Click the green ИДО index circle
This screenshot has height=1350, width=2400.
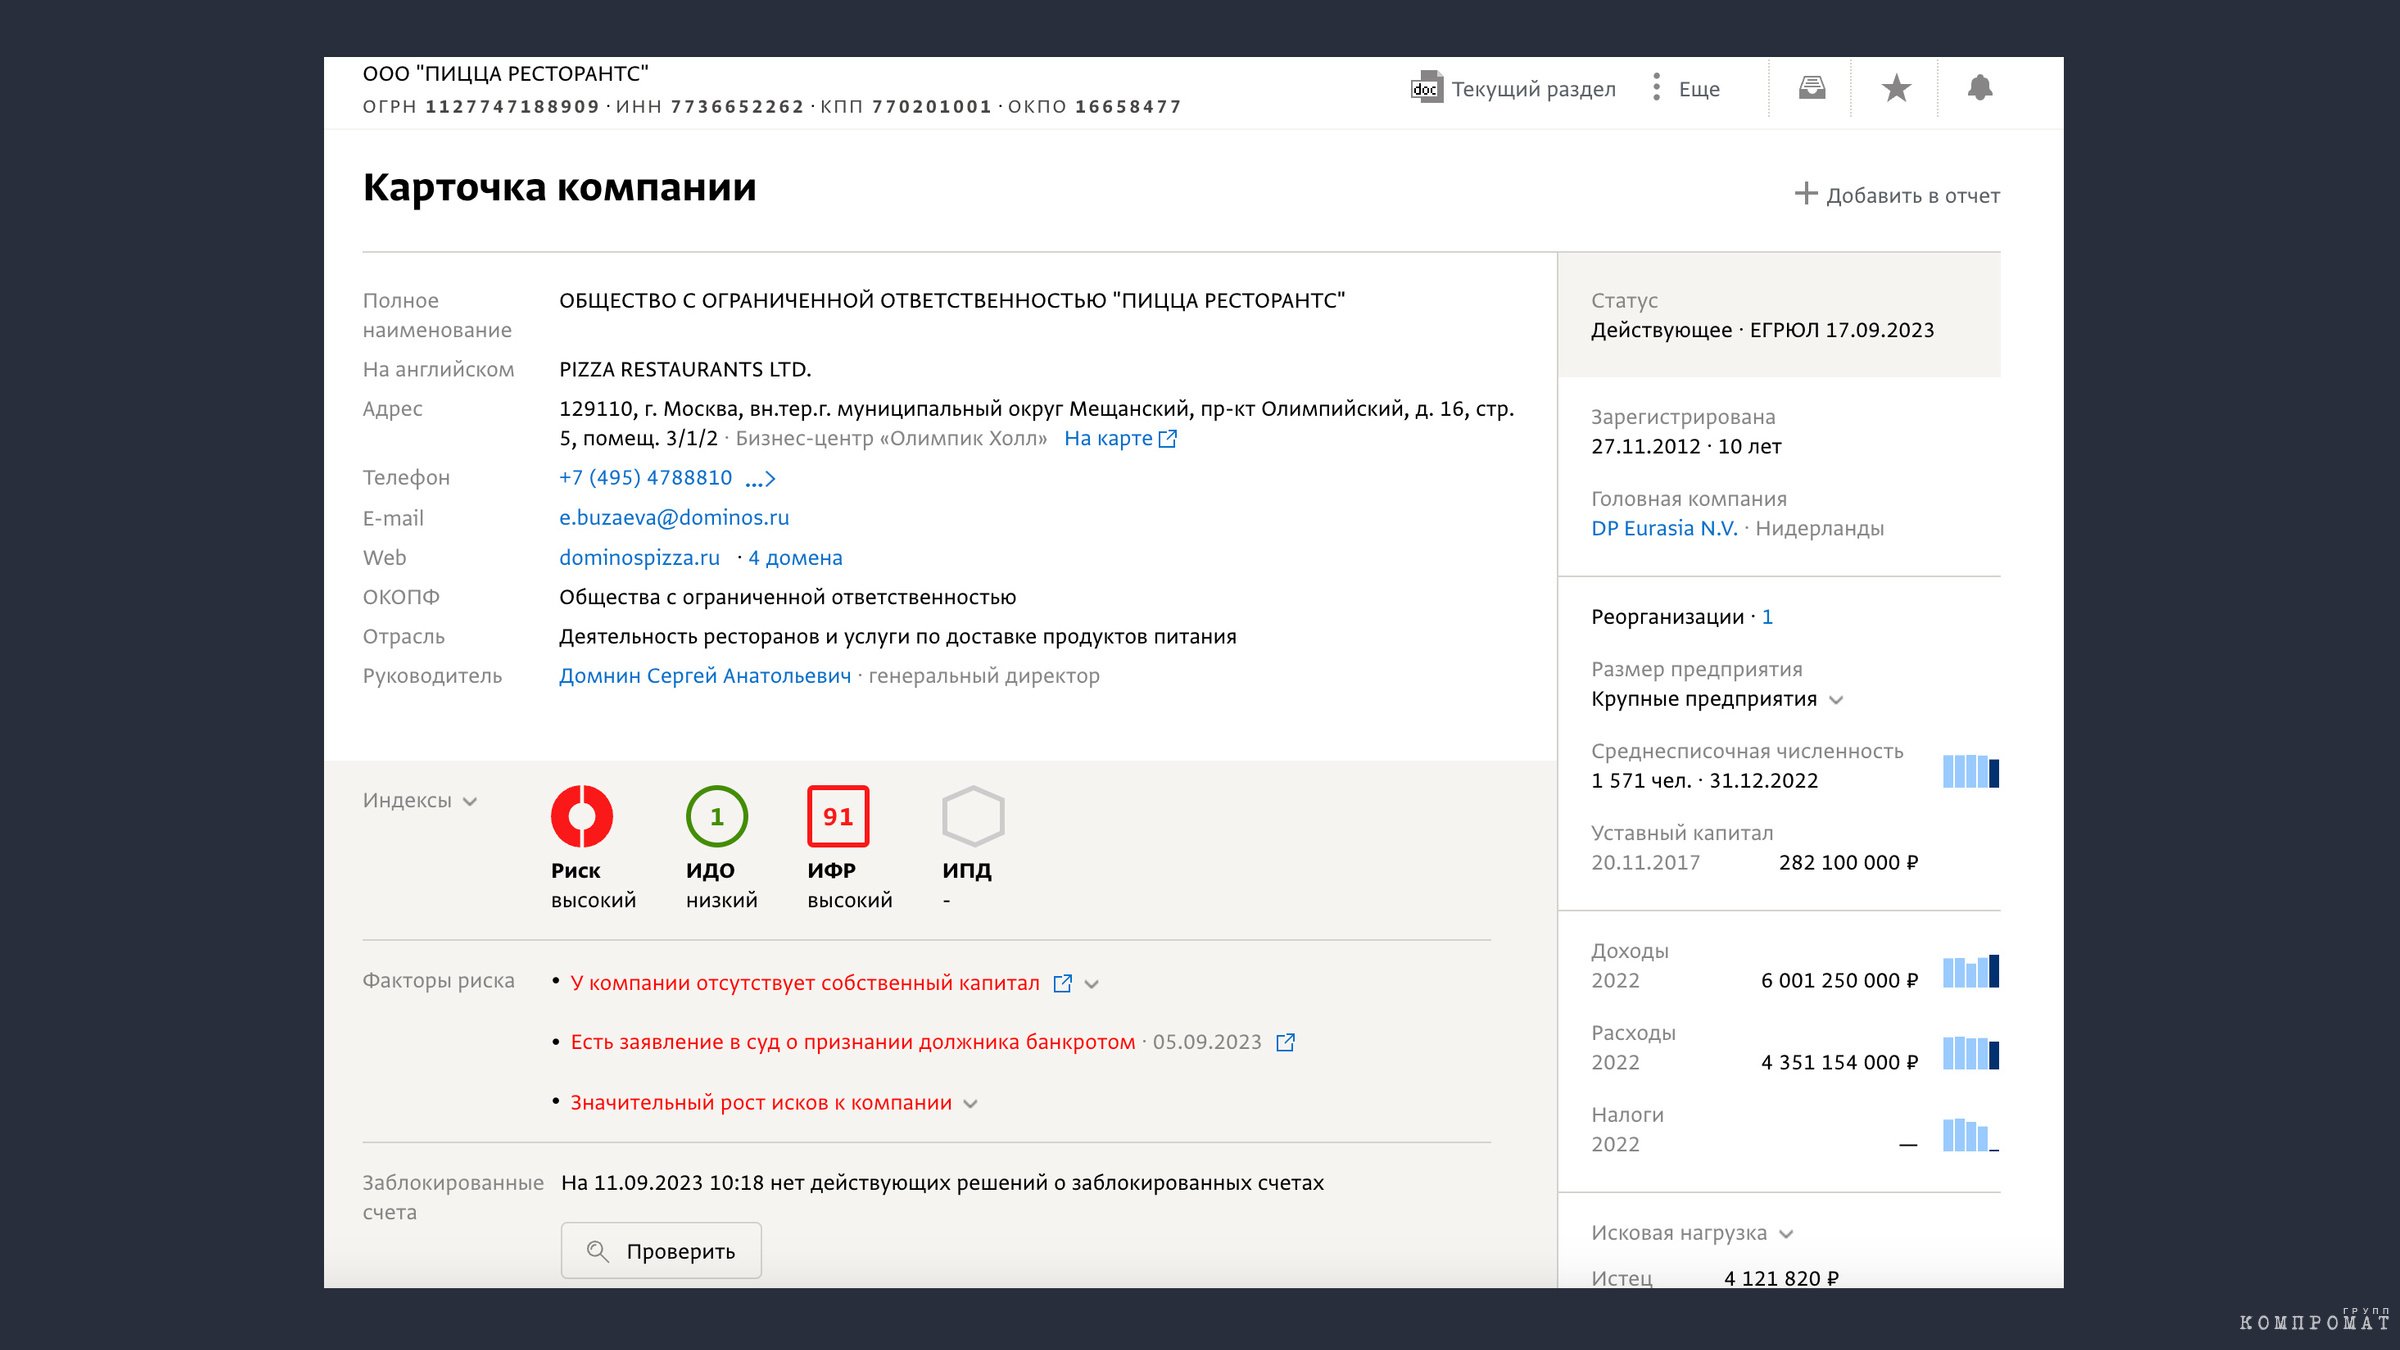click(716, 816)
